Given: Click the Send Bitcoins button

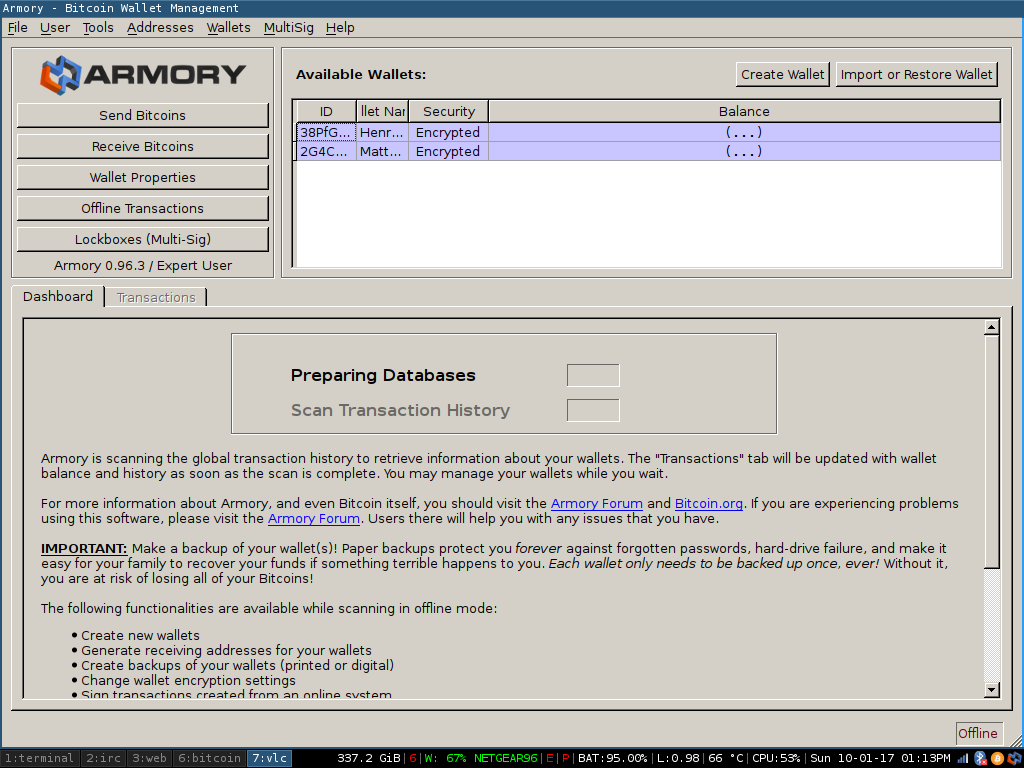Looking at the screenshot, I should click(142, 116).
